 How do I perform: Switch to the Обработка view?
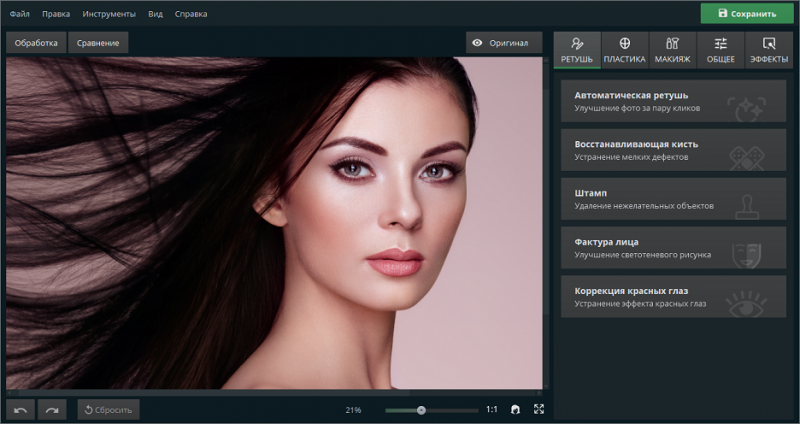36,43
